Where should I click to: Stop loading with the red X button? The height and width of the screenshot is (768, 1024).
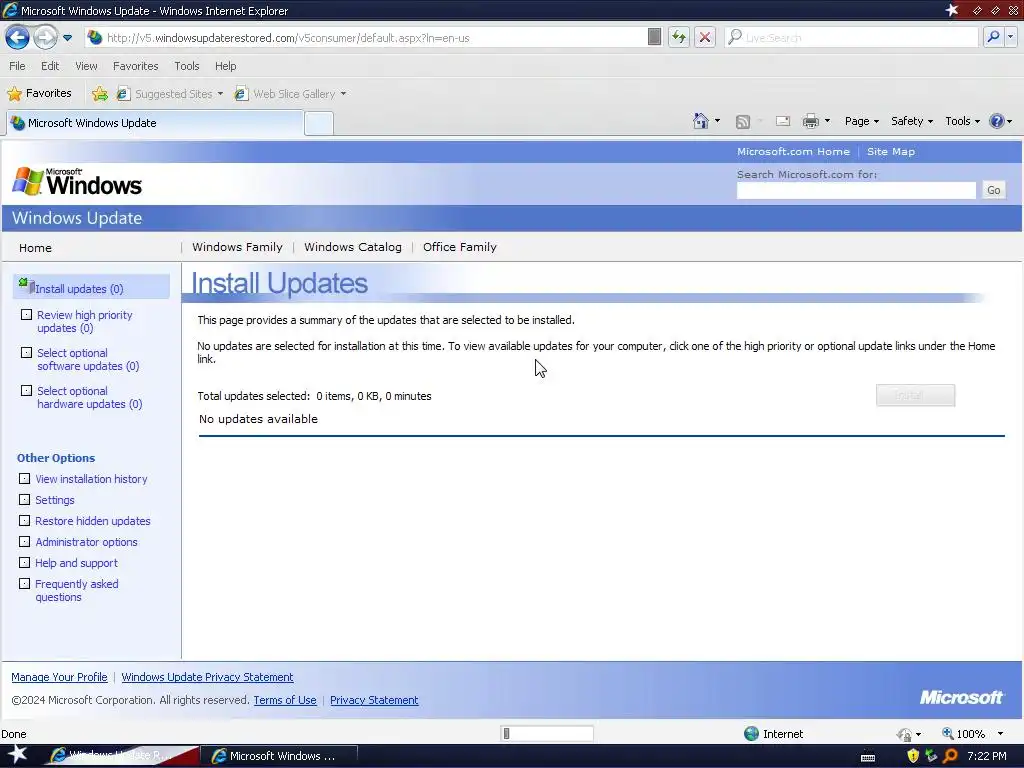click(x=705, y=37)
